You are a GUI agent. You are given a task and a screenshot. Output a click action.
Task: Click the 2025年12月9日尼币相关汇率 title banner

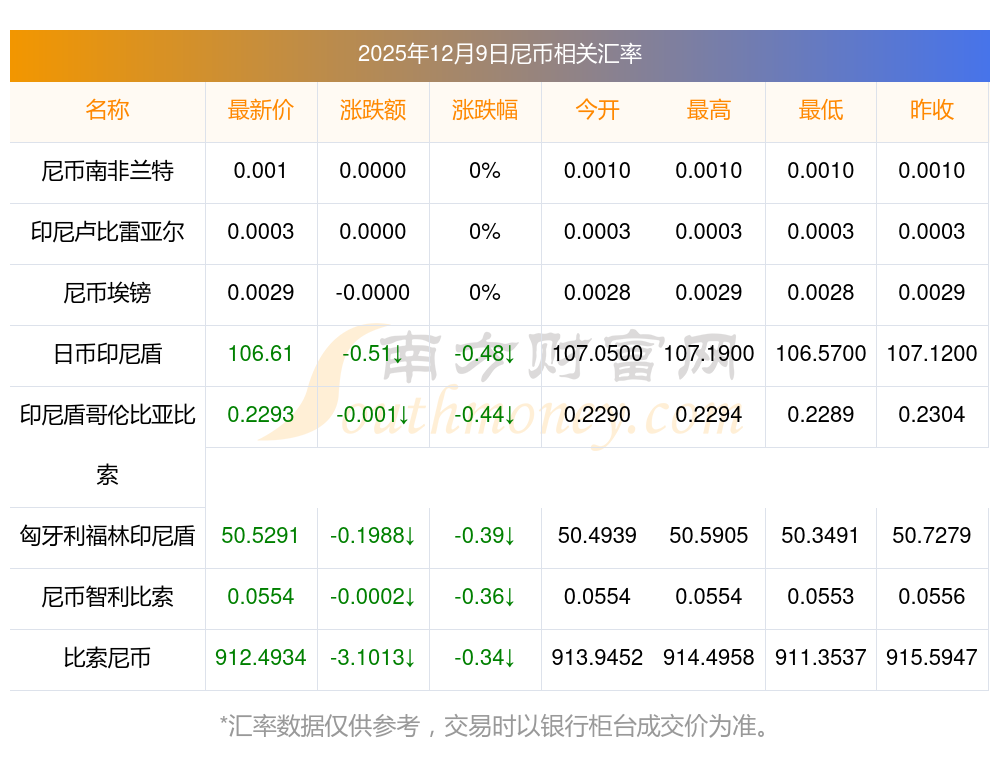pos(499,54)
